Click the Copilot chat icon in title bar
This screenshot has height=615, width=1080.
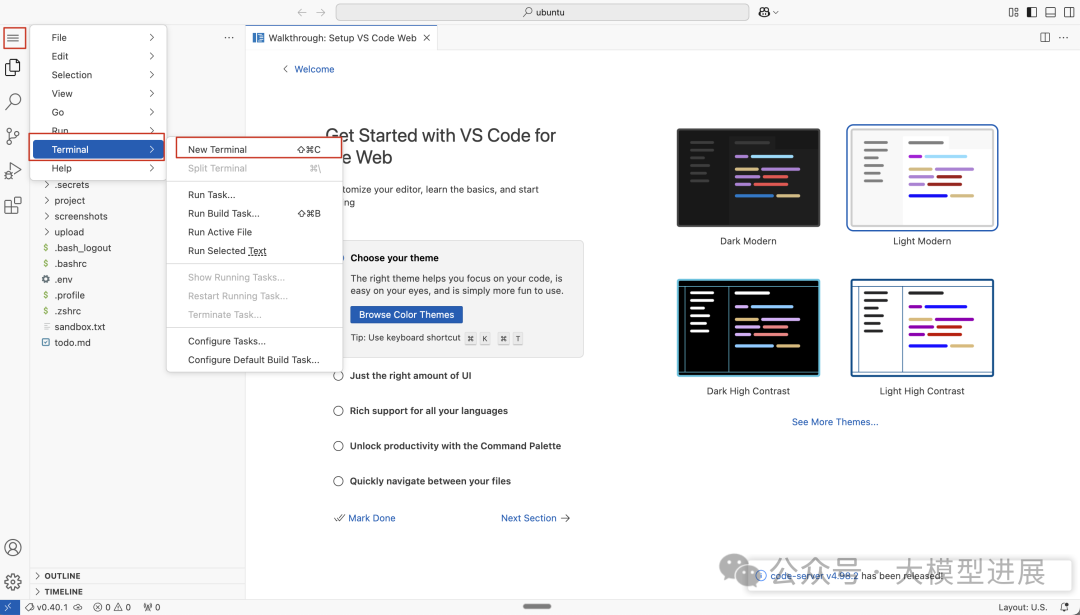(x=764, y=12)
